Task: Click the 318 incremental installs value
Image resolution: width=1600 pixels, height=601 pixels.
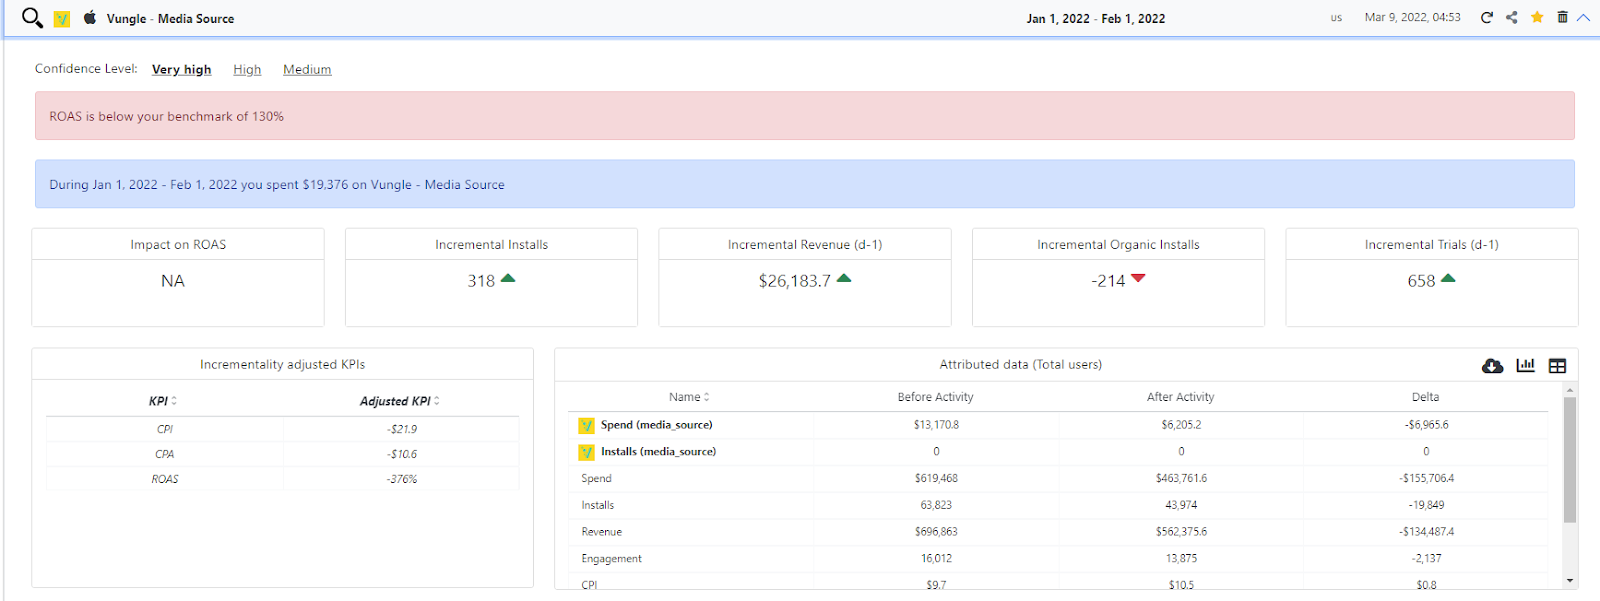Action: [481, 281]
